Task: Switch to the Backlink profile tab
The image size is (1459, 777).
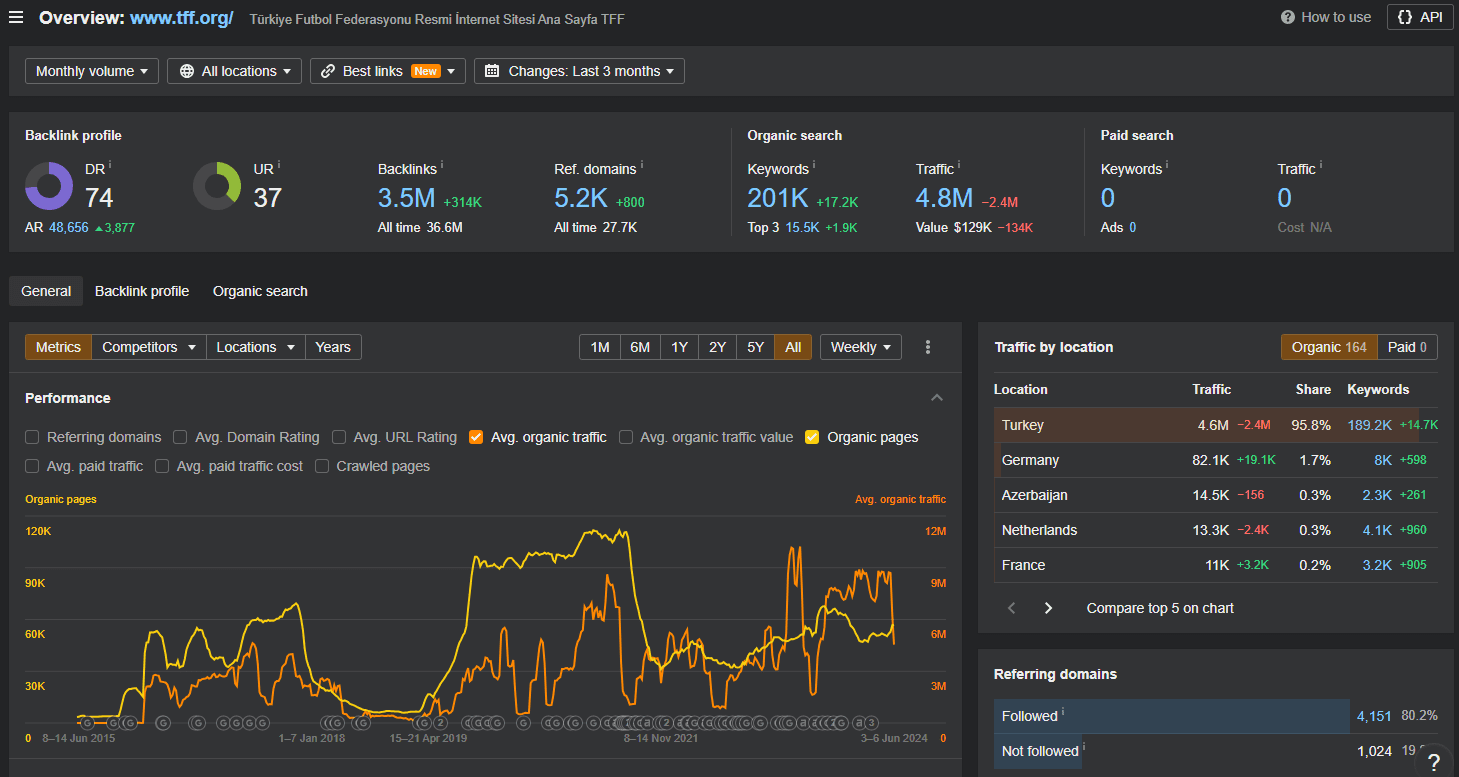Action: coord(142,291)
